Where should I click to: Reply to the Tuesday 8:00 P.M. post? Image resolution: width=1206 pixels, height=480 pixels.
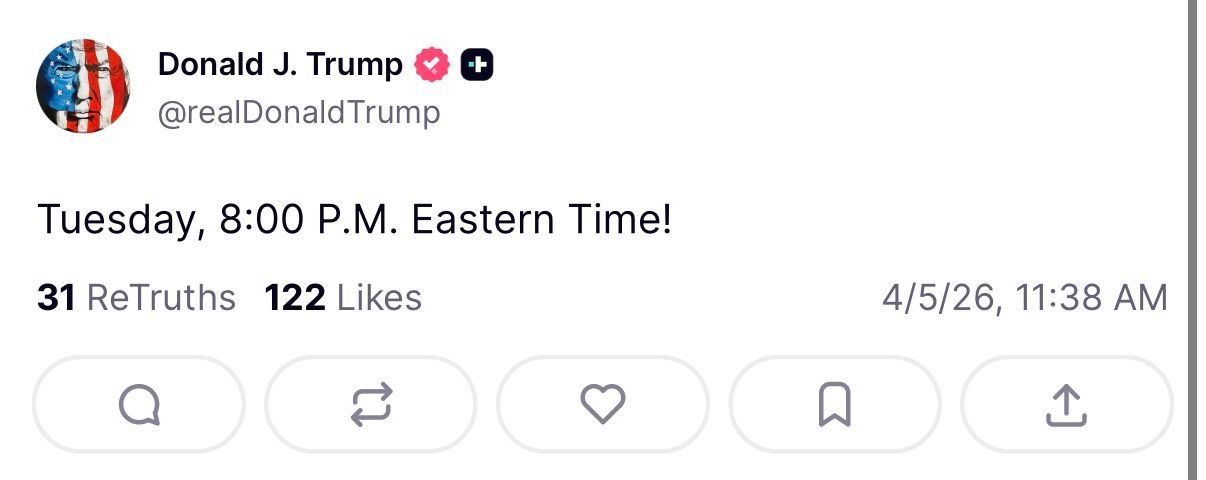[139, 405]
